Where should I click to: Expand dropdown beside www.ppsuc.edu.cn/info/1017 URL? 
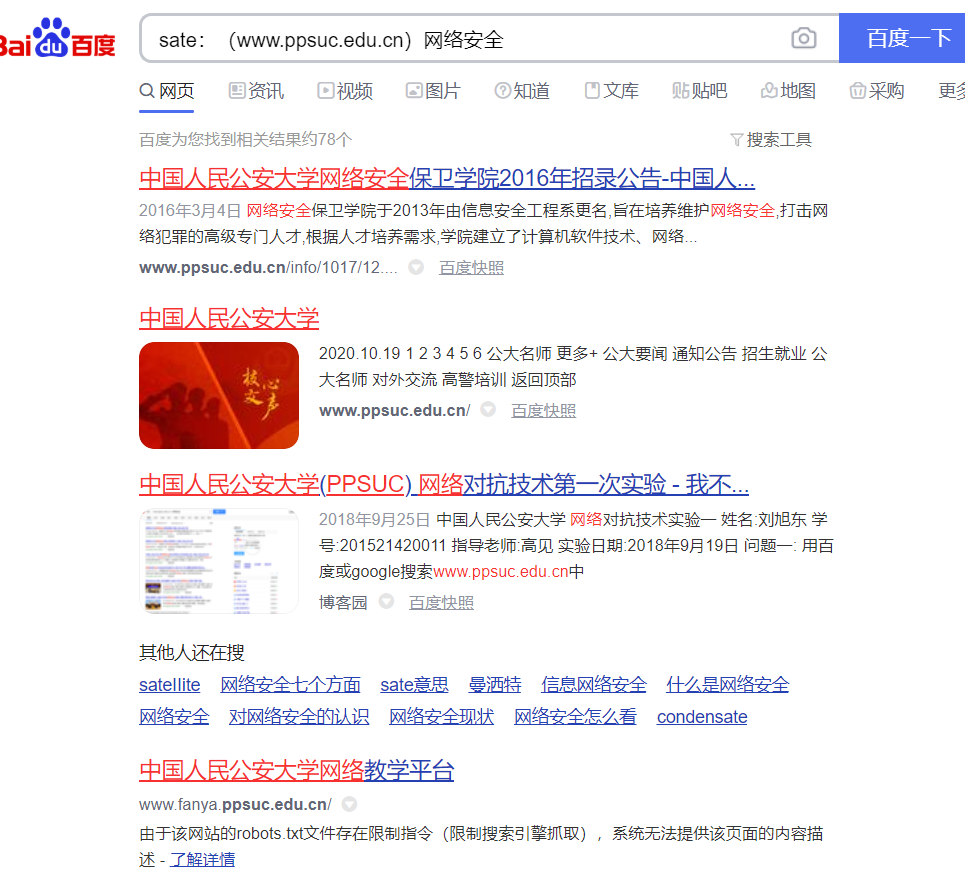click(x=416, y=267)
